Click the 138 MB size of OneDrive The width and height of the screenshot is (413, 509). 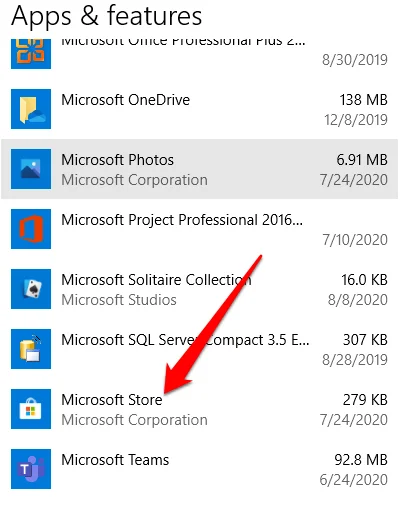pos(363,100)
